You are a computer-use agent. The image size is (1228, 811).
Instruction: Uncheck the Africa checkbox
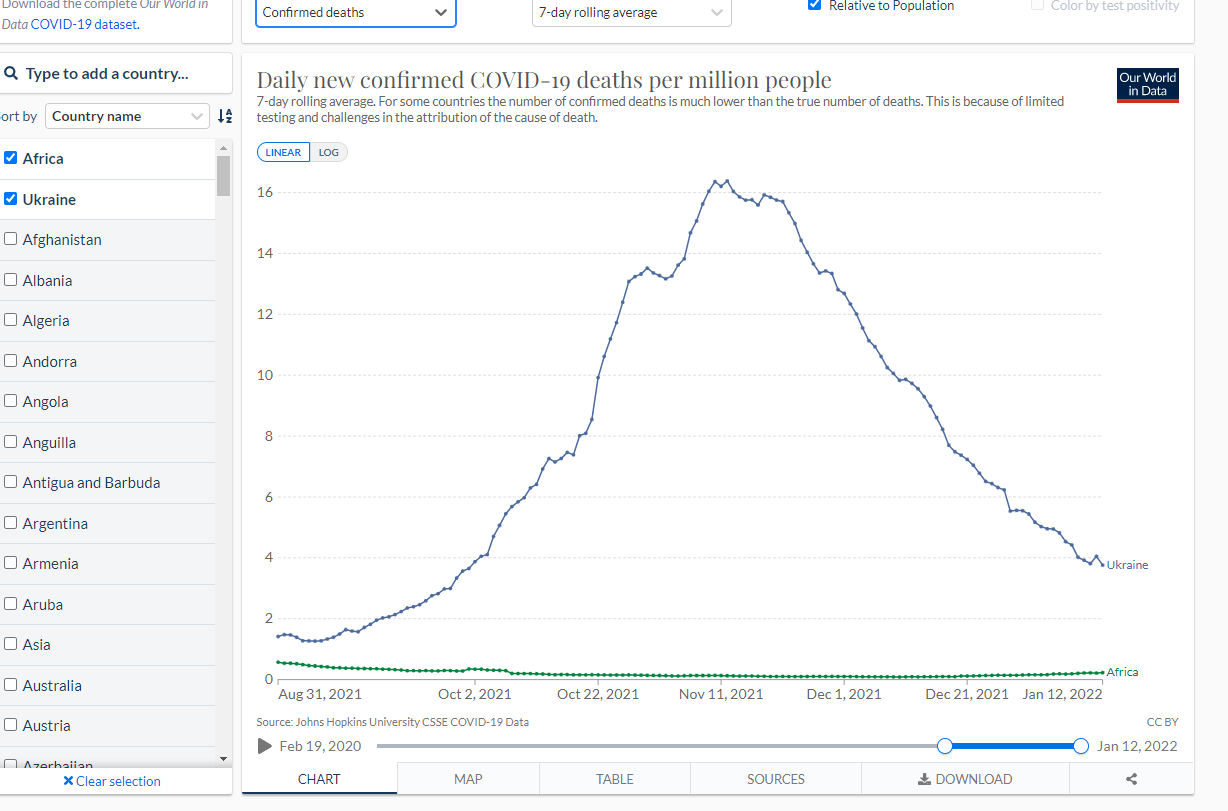tap(11, 158)
